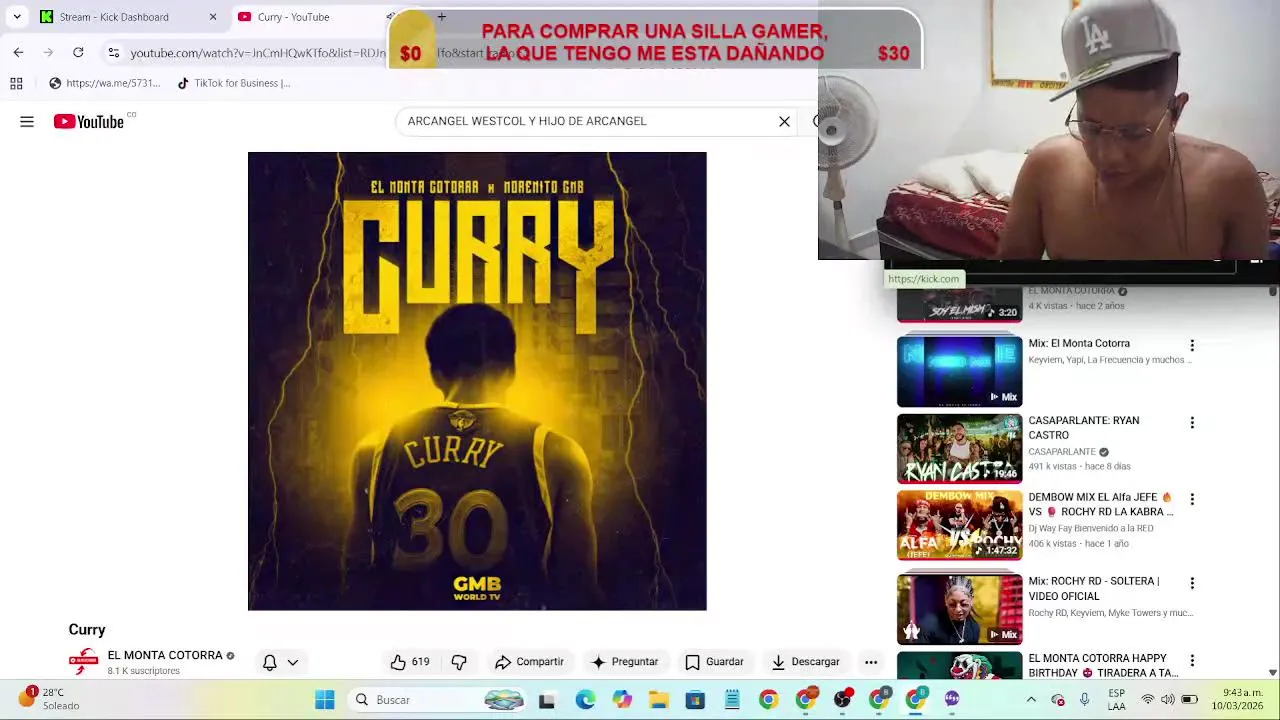Open the browser apps grid shortcut
The image size is (1280, 720).
point(16,83)
